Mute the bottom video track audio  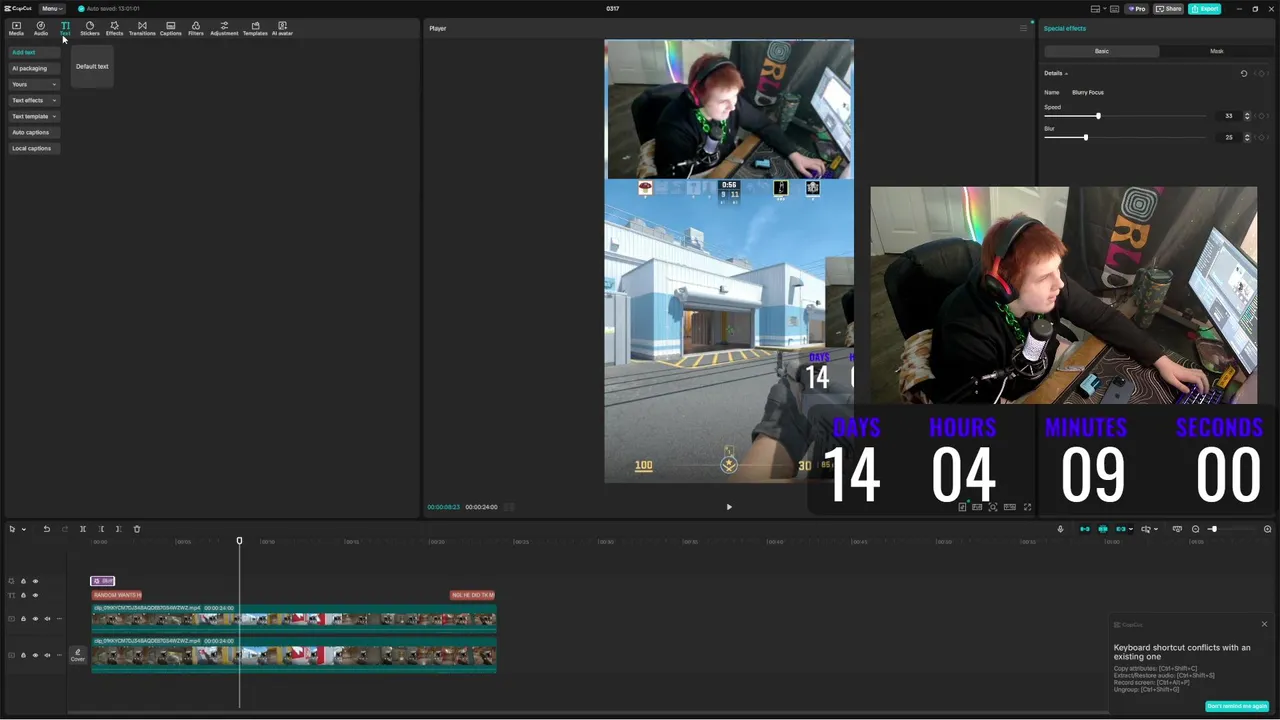coord(47,655)
